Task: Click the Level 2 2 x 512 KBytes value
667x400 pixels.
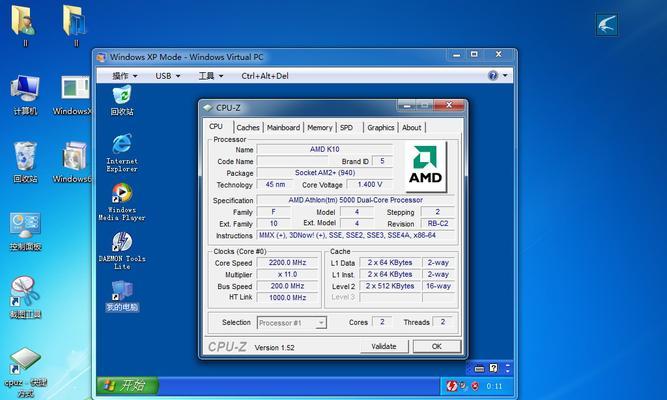Action: click(x=390, y=286)
